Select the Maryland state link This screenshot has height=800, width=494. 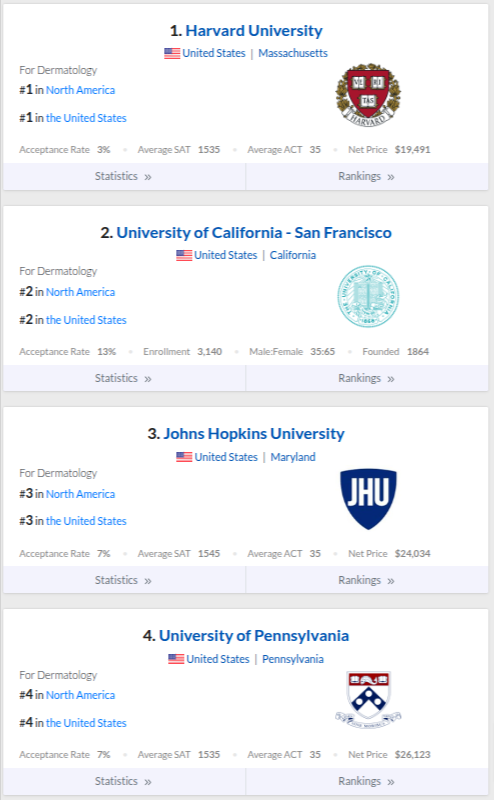coord(293,457)
